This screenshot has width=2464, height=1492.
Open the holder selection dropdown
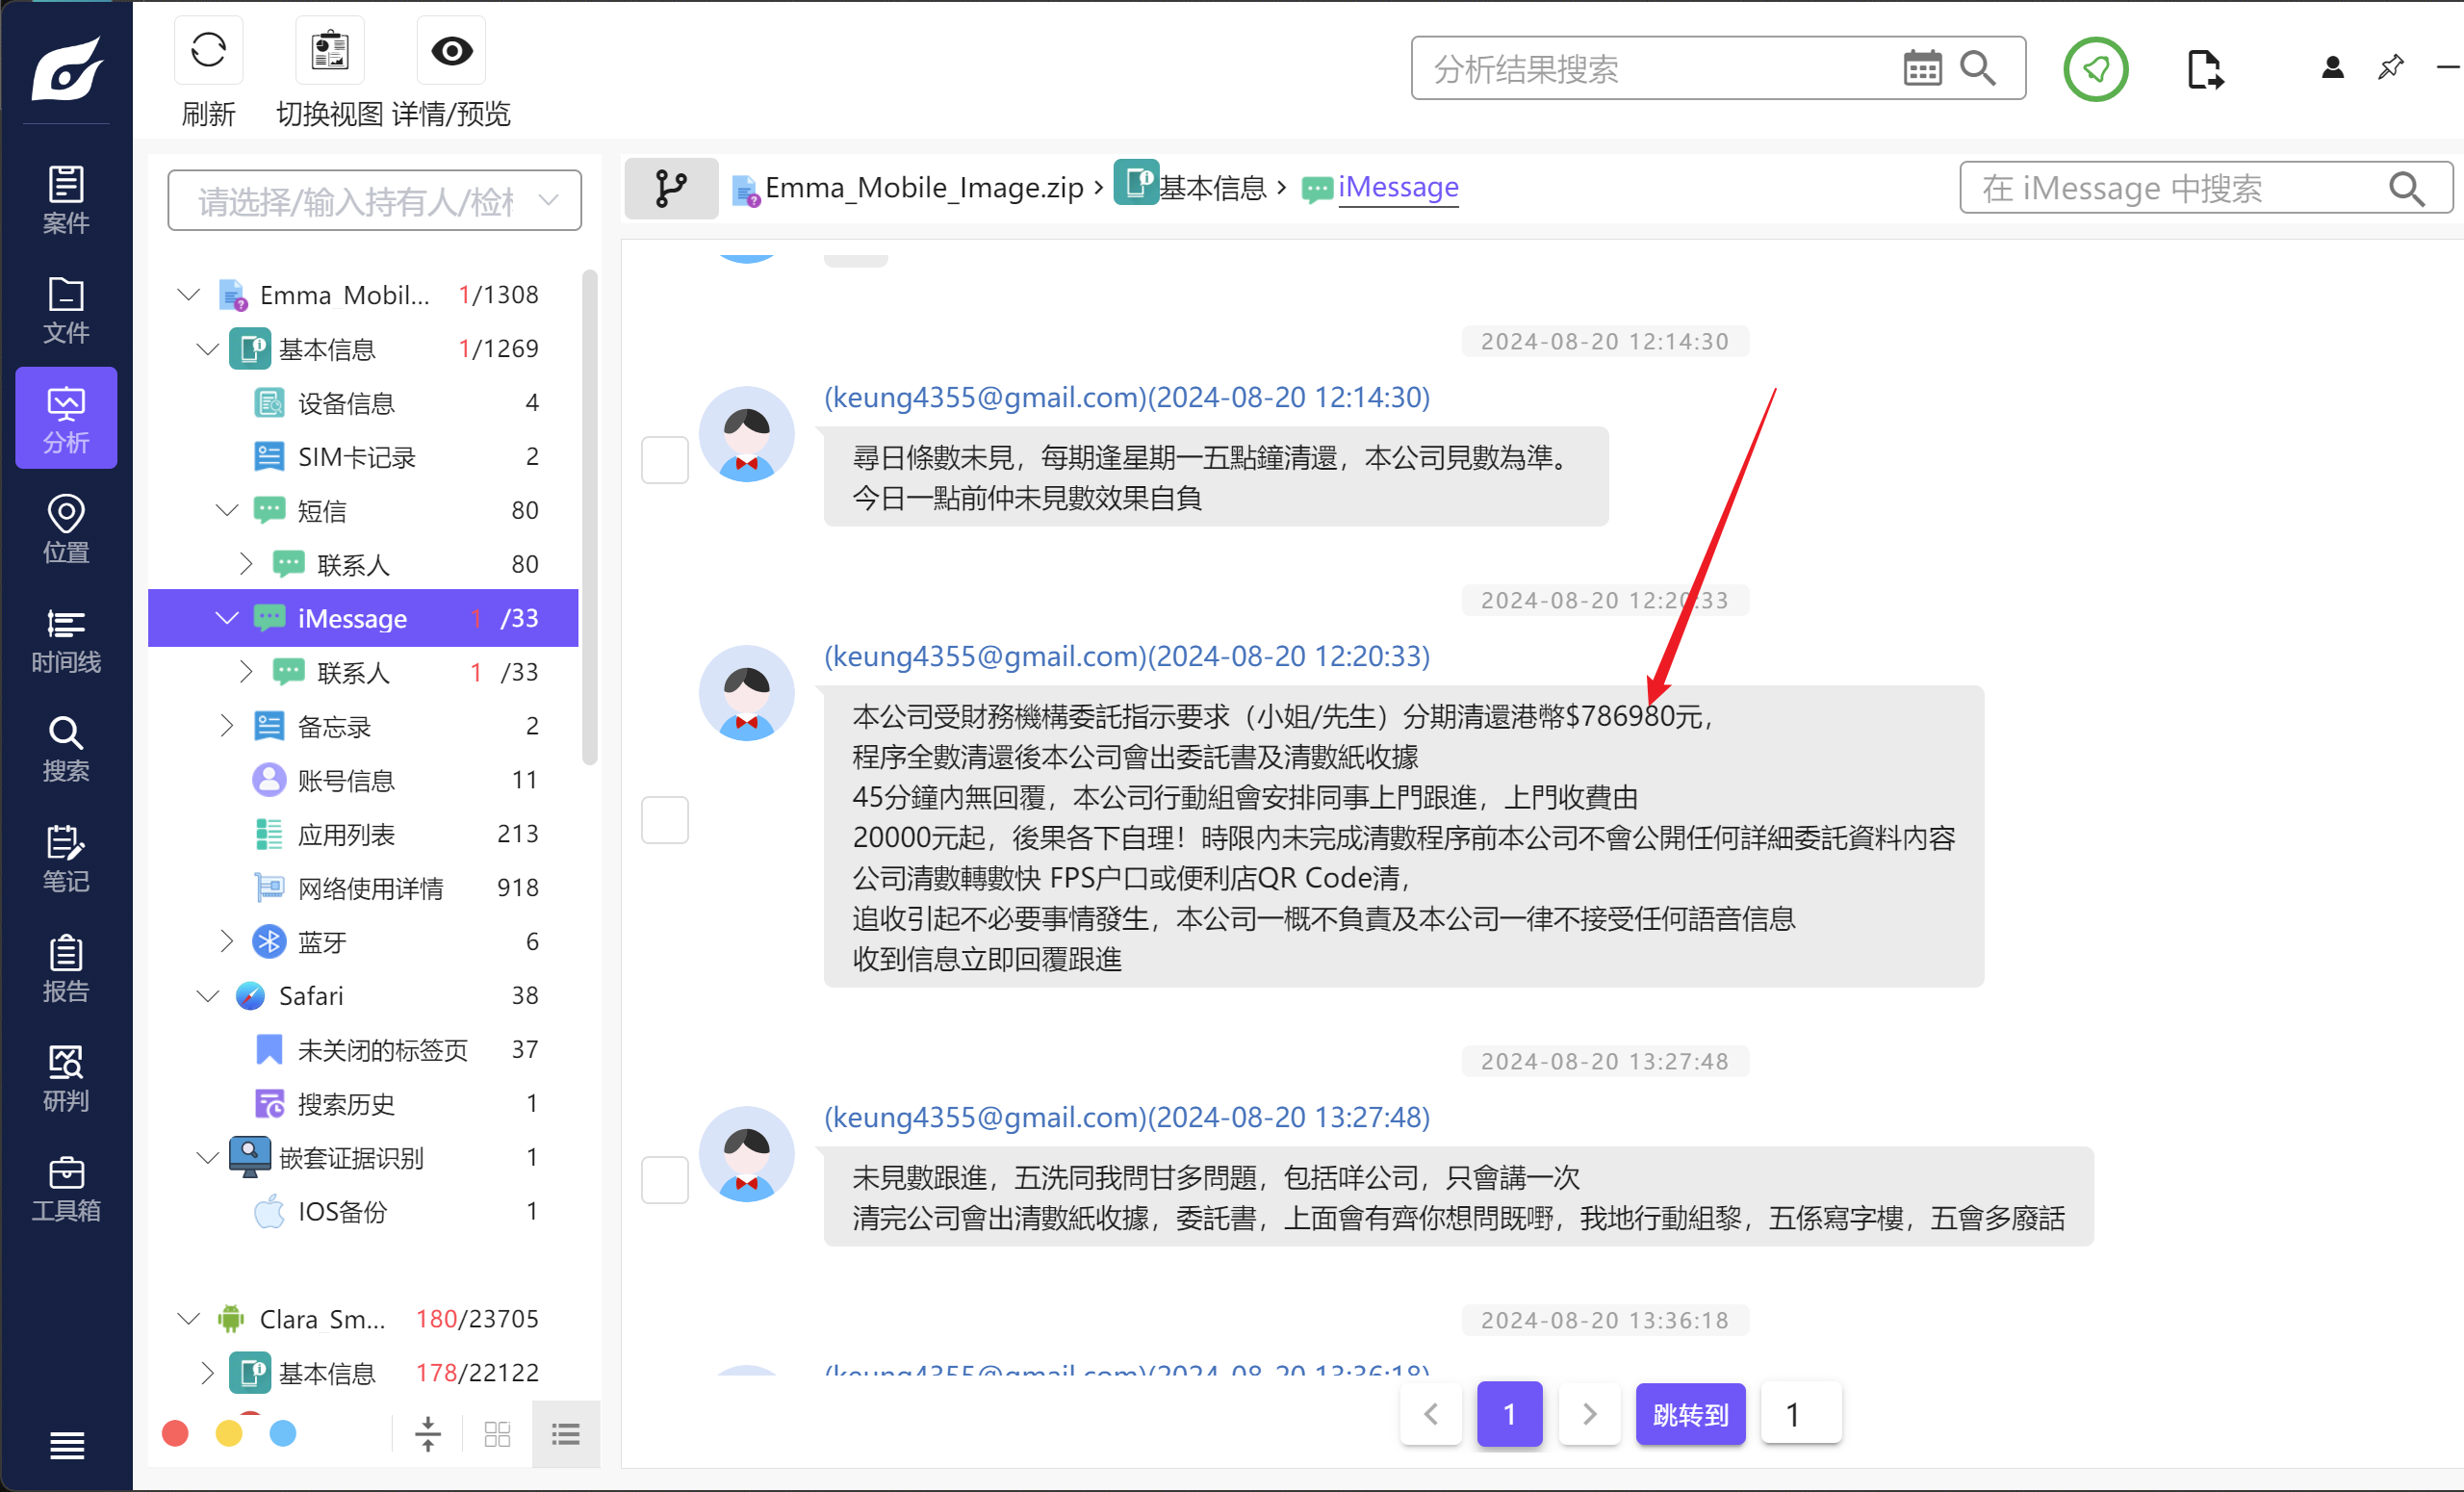374,201
